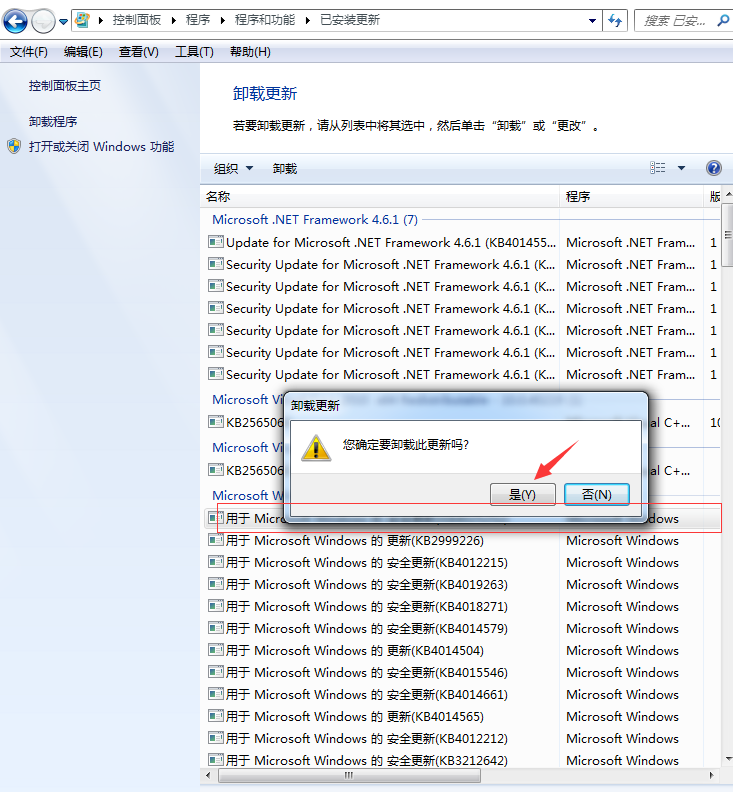Click the horizontal scroll right arrow
Screen dimensions: 733x792
tap(712, 775)
